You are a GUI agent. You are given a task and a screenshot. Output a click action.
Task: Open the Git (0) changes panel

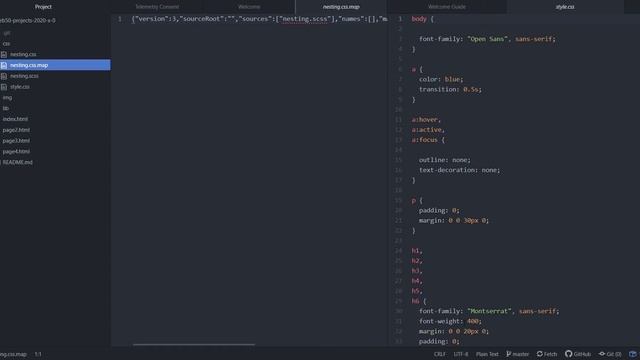[614, 354]
